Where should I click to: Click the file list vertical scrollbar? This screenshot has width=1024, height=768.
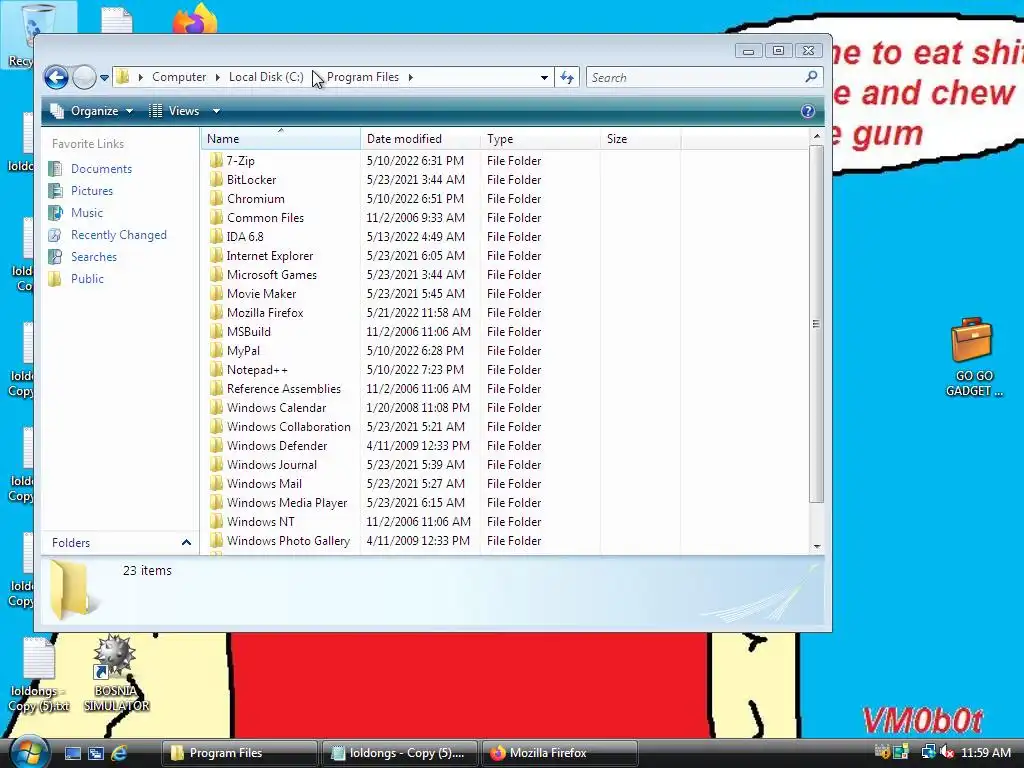(816, 324)
